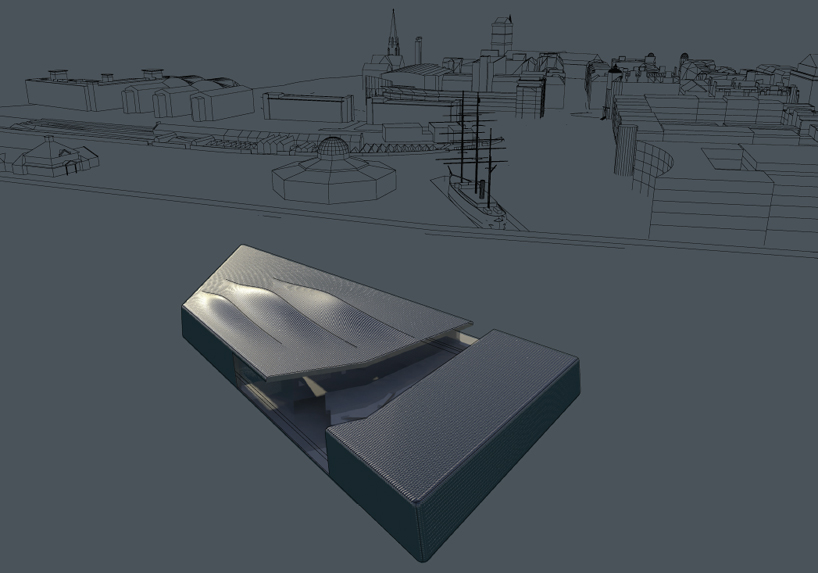Select the left side wall of wavy-roofed building

pyautogui.click(x=205, y=345)
